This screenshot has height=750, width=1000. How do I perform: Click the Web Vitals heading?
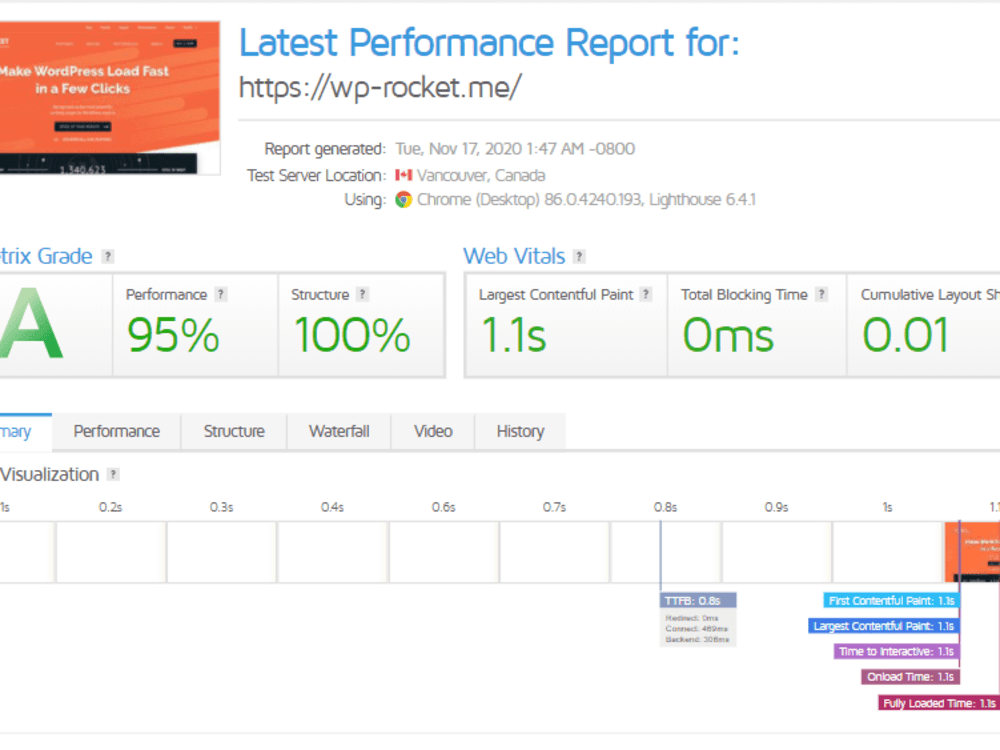click(514, 256)
